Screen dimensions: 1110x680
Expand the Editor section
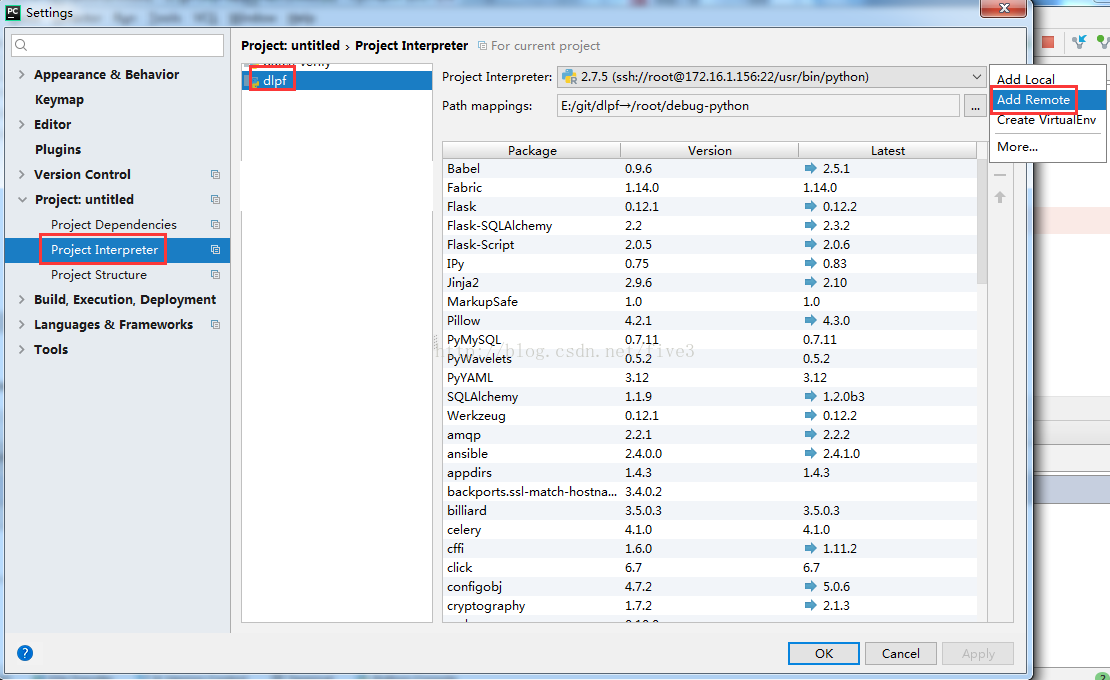[x=21, y=125]
